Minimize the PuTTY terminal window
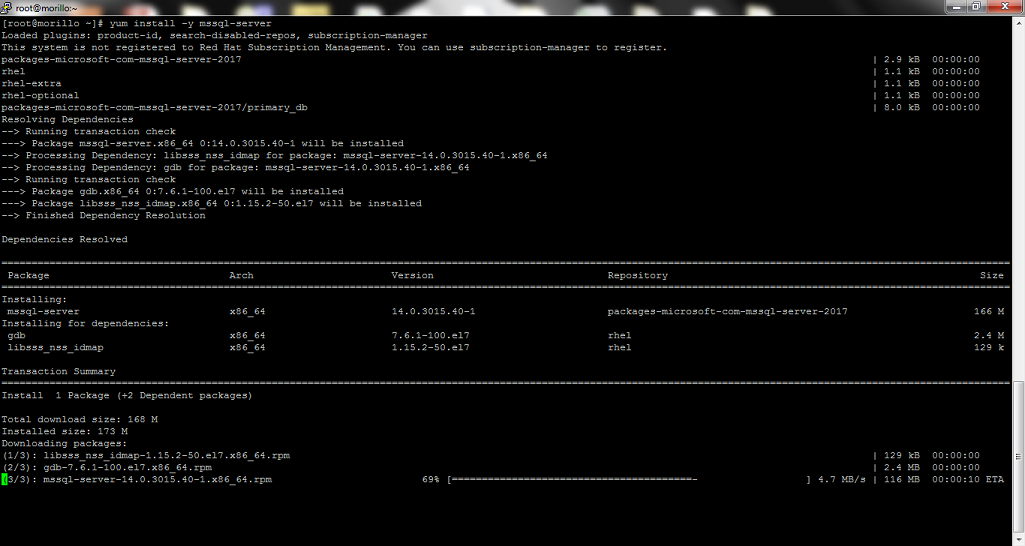 pos(956,6)
